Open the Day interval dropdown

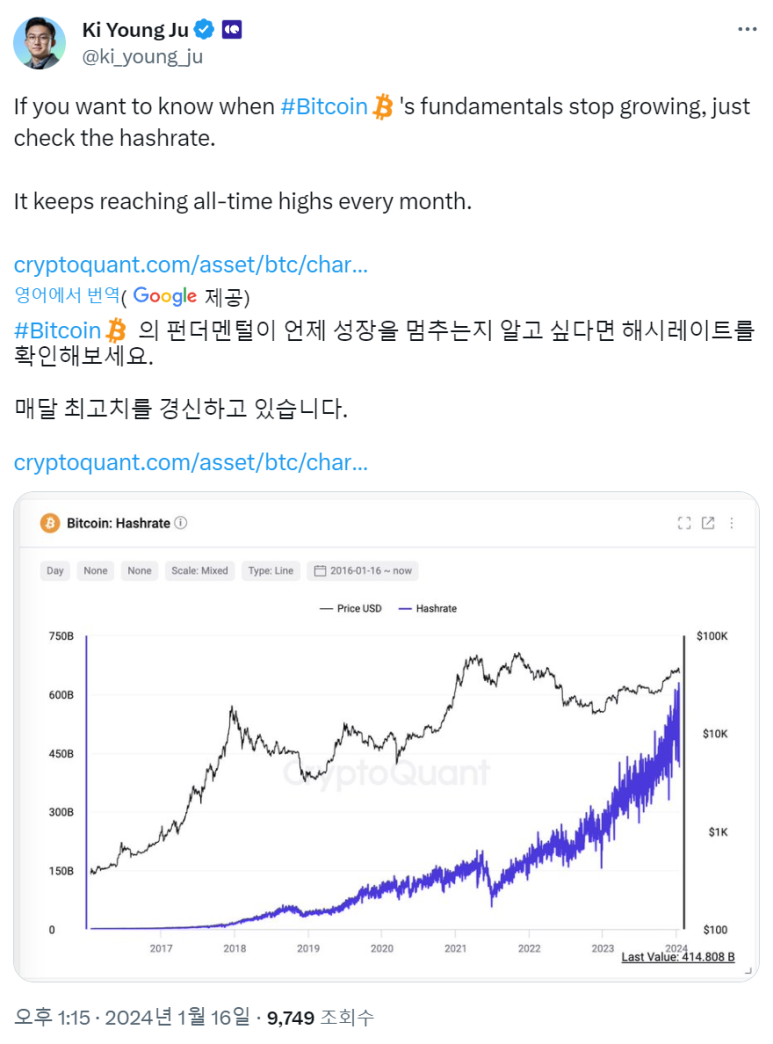pos(55,571)
